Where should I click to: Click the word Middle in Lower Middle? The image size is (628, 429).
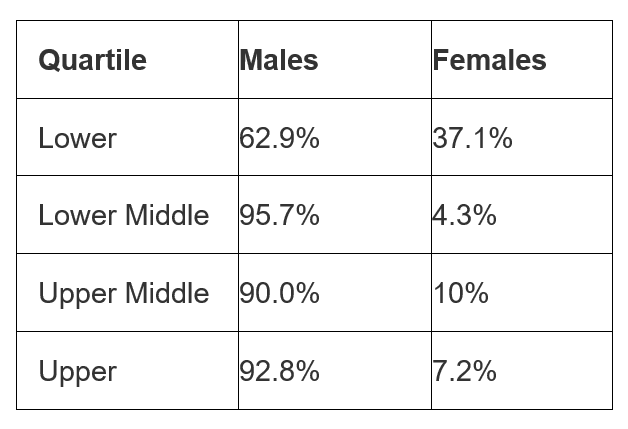[167, 216]
